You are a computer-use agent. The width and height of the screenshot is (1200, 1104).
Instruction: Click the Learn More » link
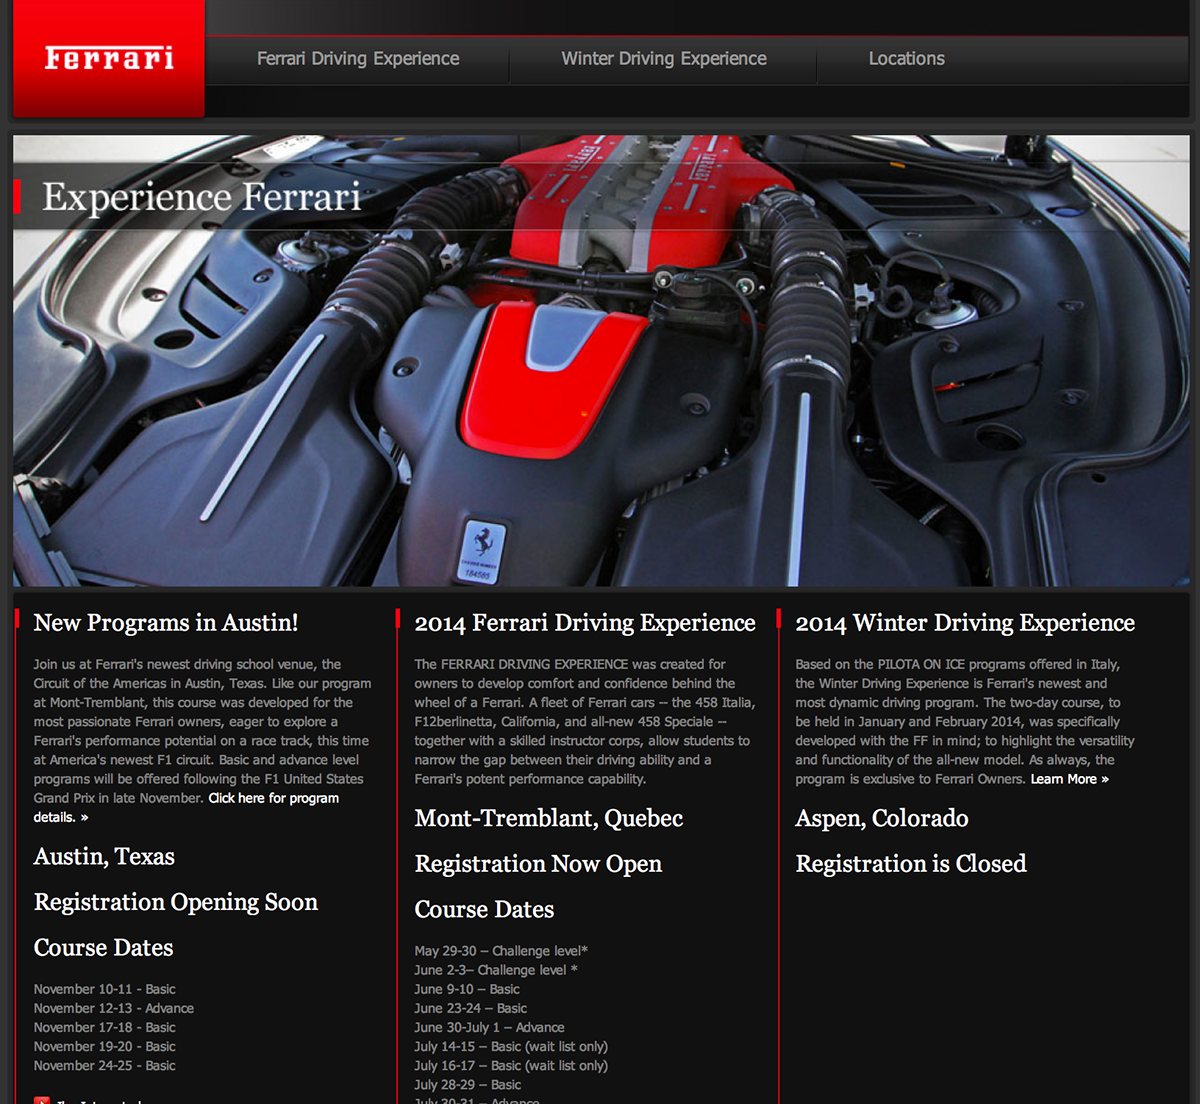point(1070,779)
